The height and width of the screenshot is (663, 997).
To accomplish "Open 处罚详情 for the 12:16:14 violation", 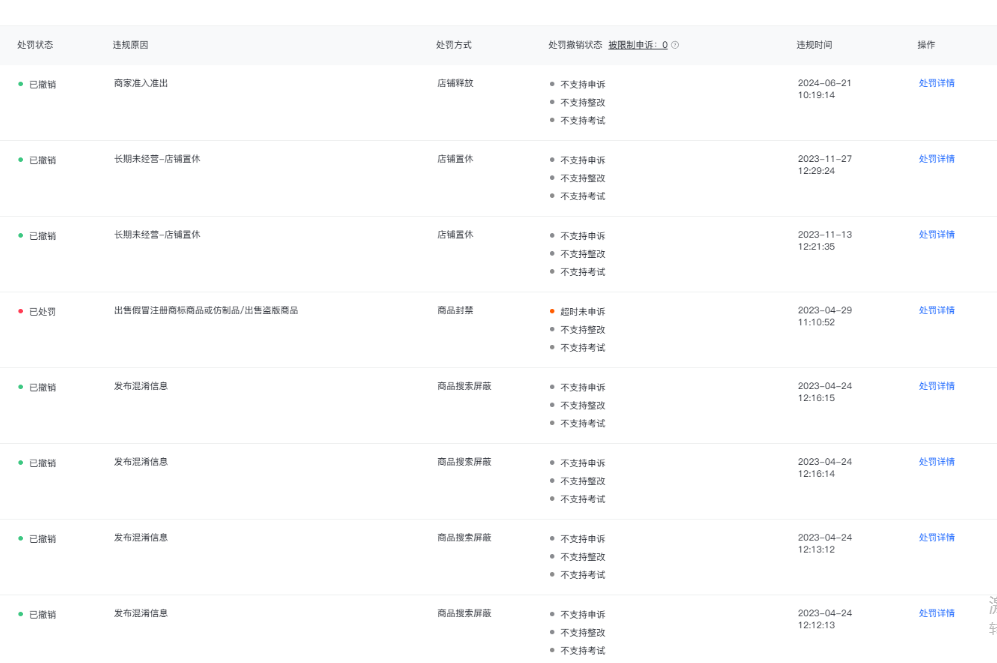I will (936, 462).
